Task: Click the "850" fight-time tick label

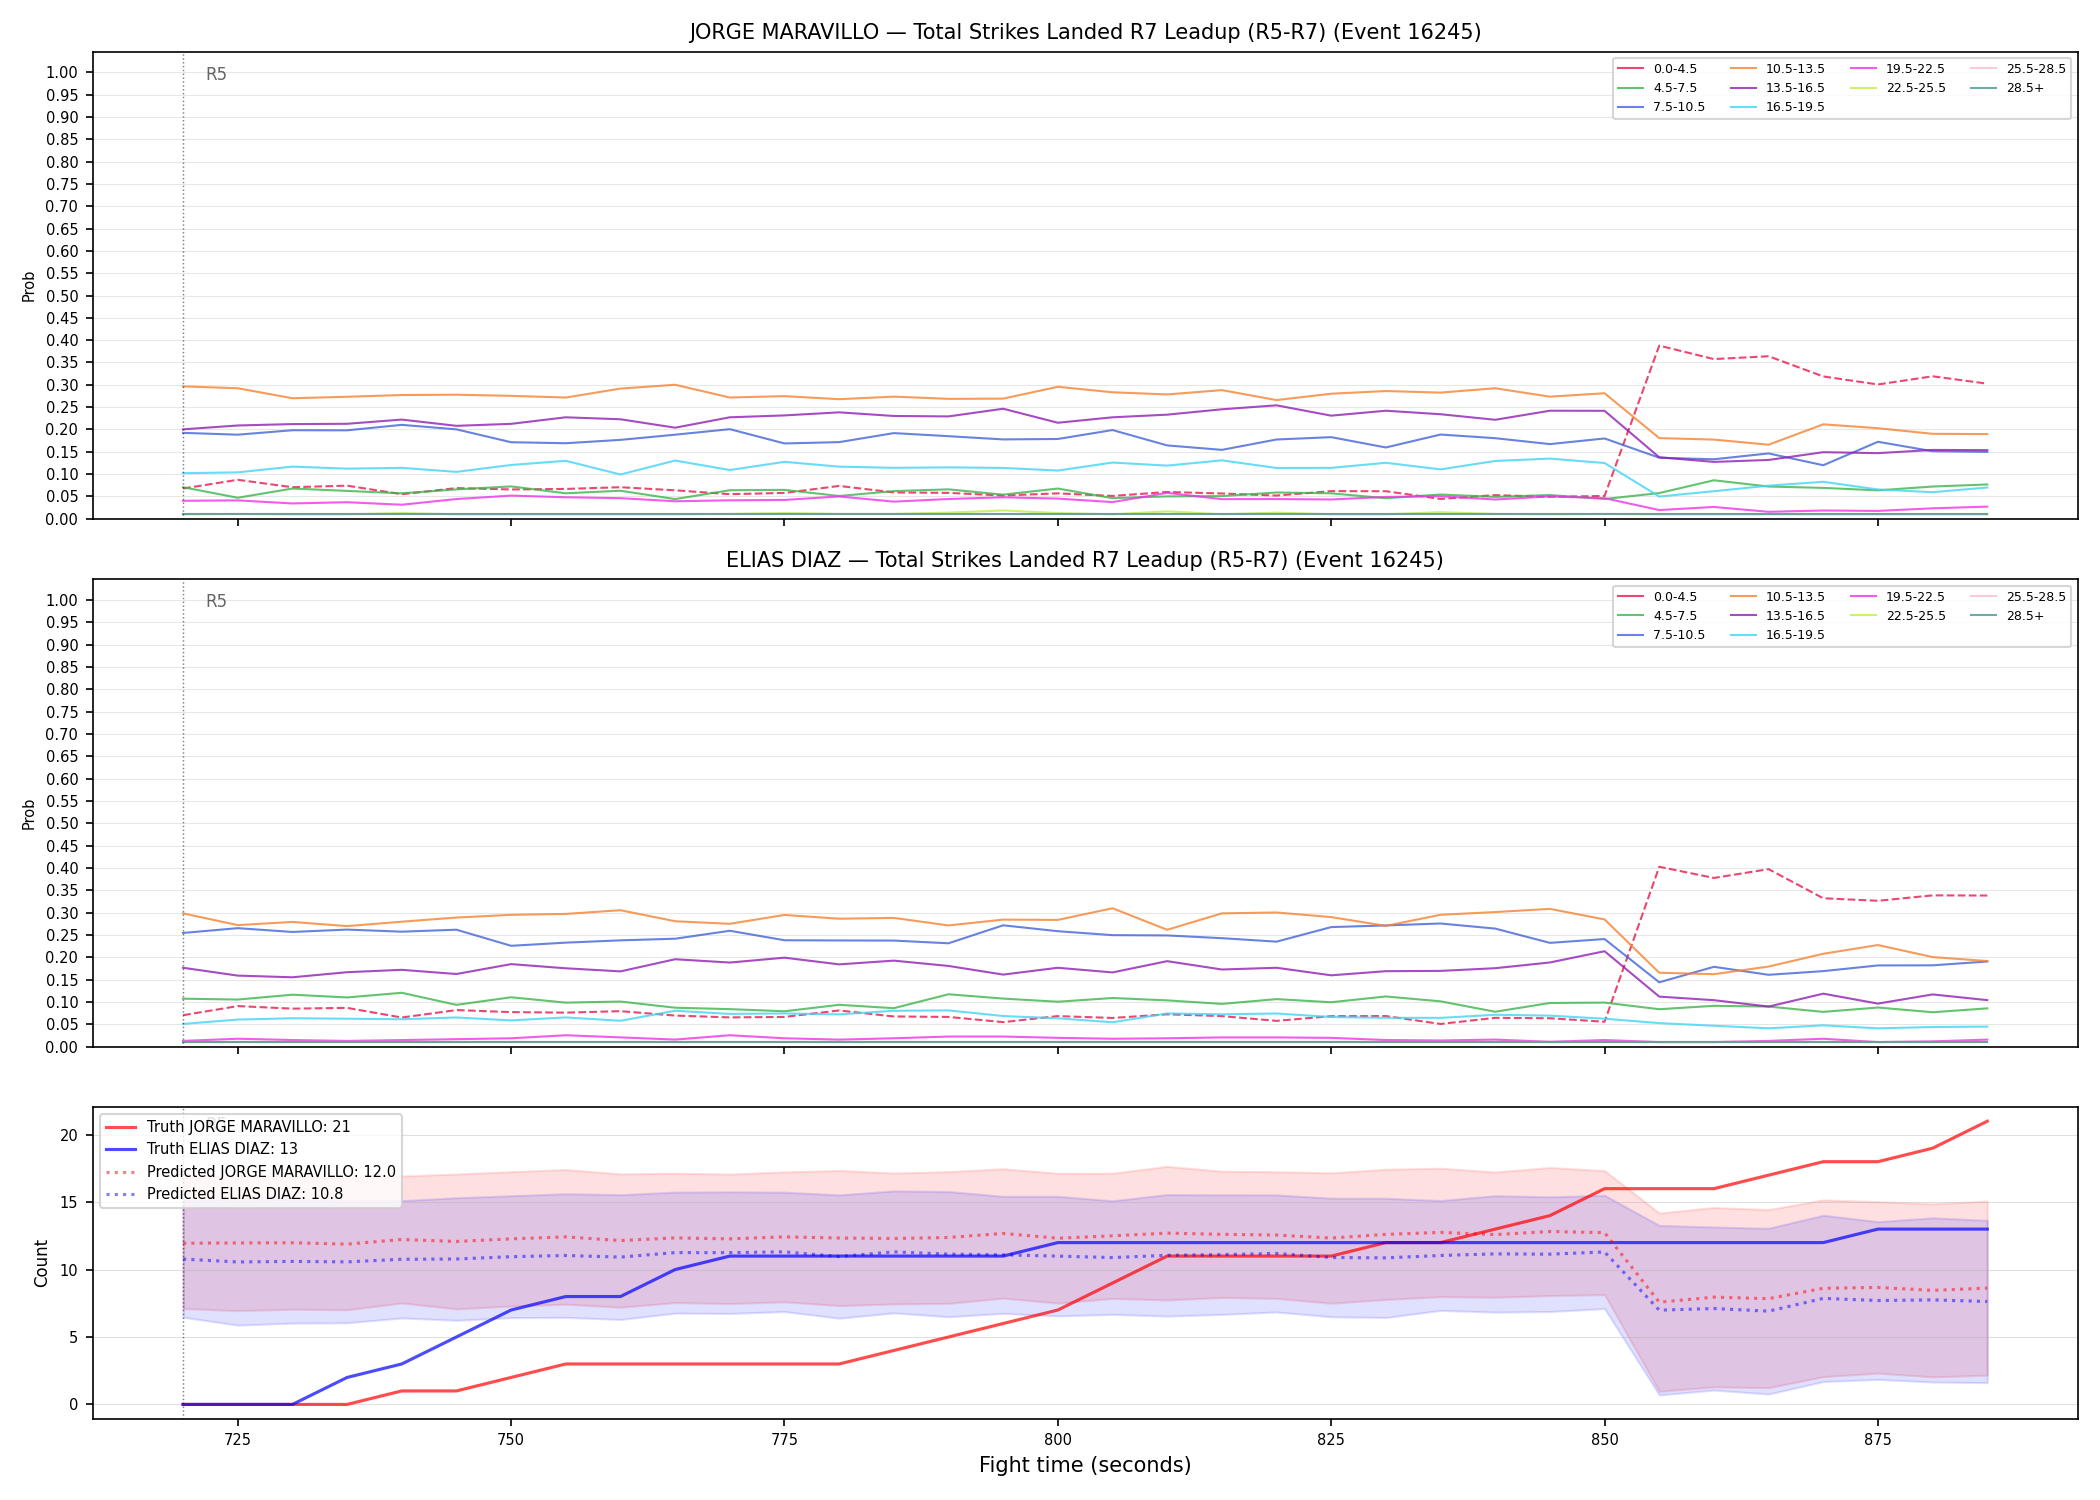Action: (1605, 1439)
